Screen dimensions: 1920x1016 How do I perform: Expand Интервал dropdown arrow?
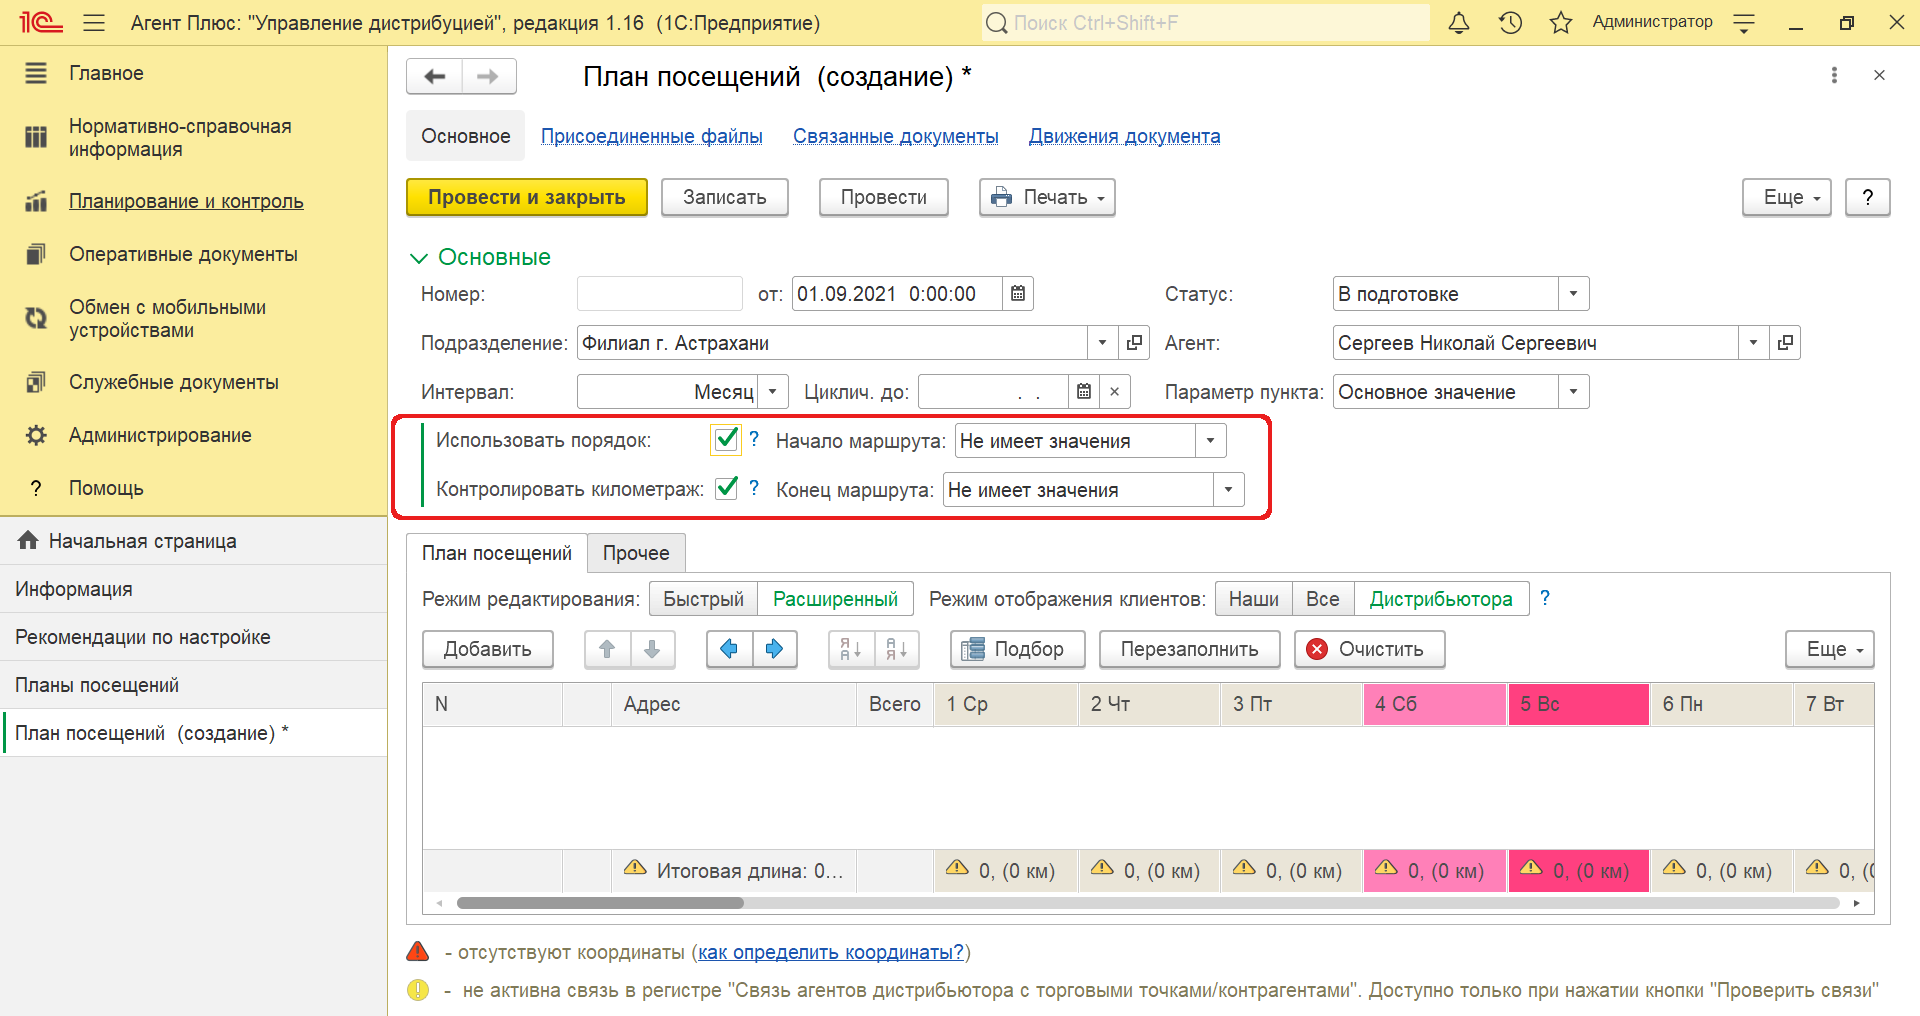pos(772,391)
